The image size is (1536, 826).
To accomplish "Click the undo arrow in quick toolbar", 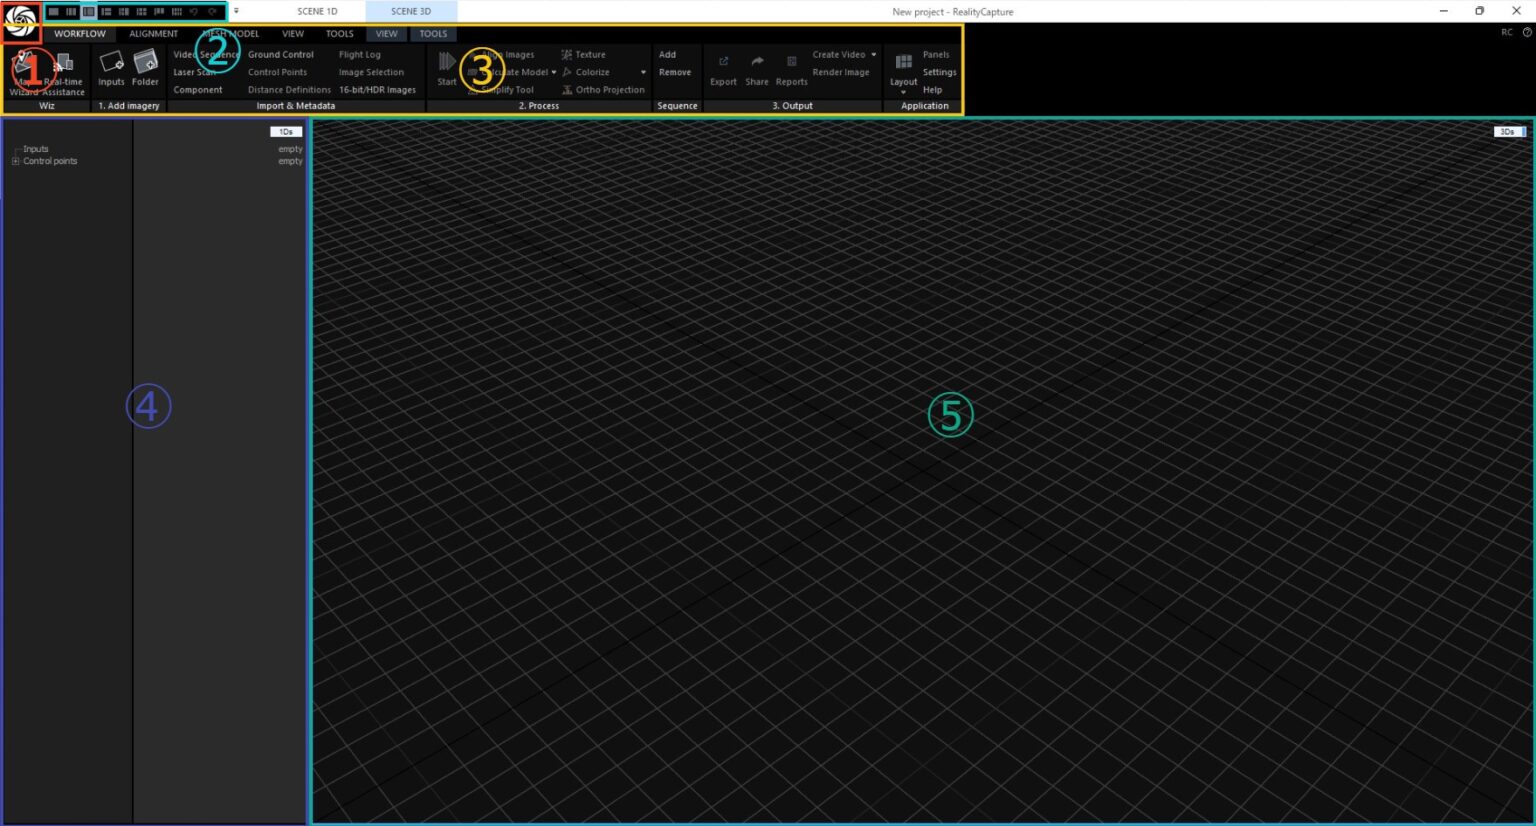I will pyautogui.click(x=194, y=12).
